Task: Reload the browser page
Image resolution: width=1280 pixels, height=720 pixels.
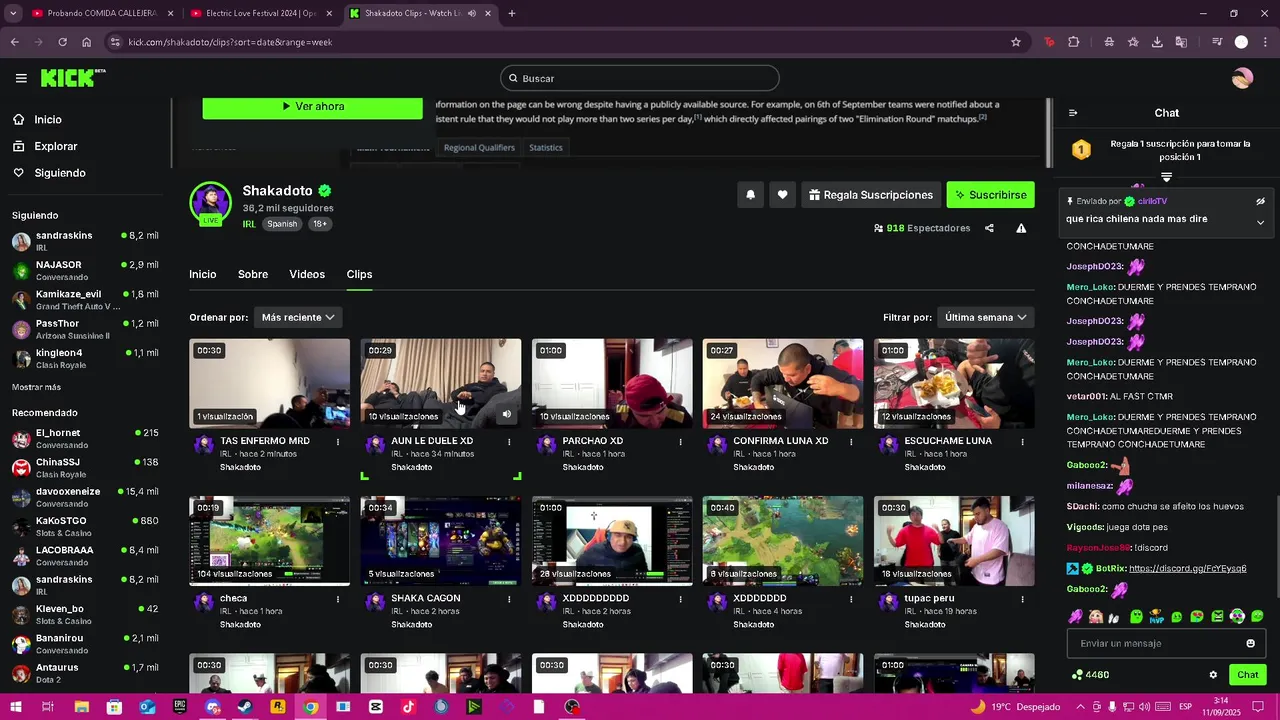Action: (x=62, y=42)
